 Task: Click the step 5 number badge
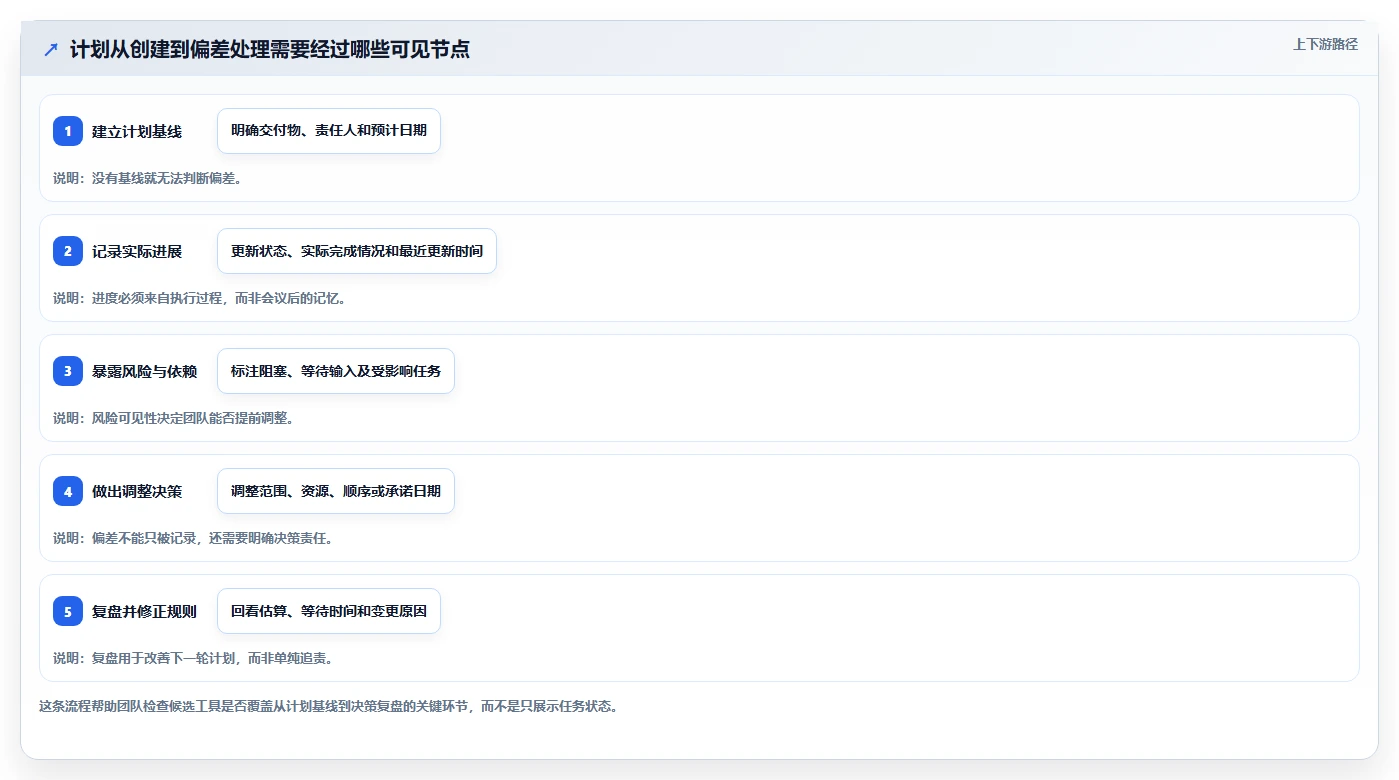coord(68,611)
